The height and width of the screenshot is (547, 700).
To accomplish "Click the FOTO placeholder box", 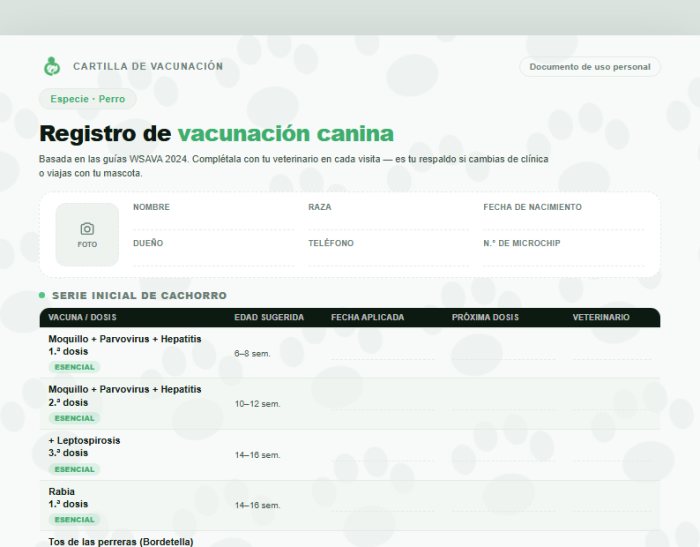I will 87,234.
